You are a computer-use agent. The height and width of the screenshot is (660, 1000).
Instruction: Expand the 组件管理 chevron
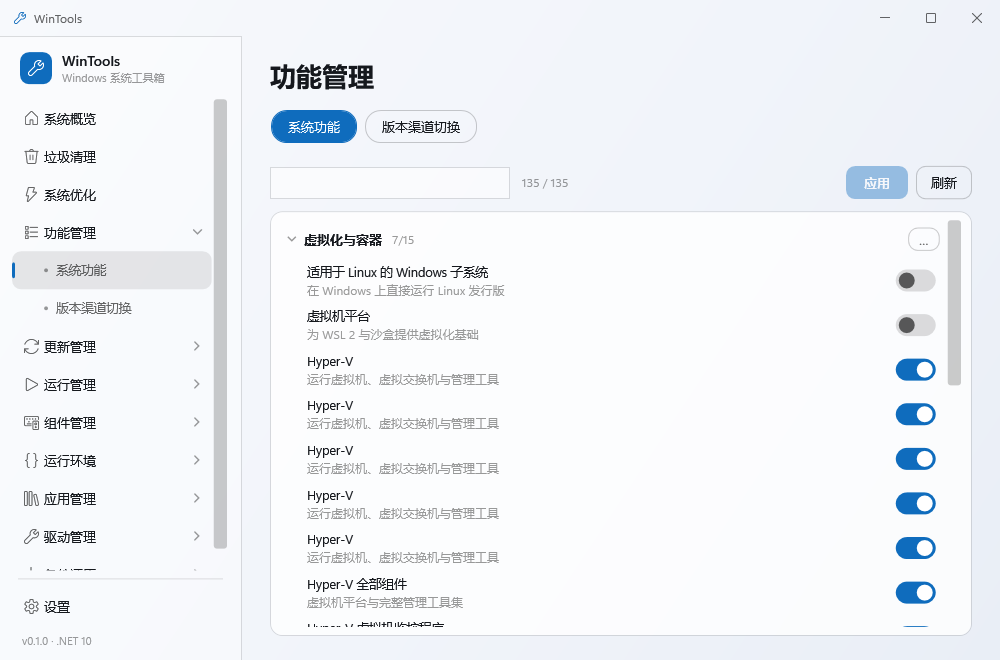197,422
